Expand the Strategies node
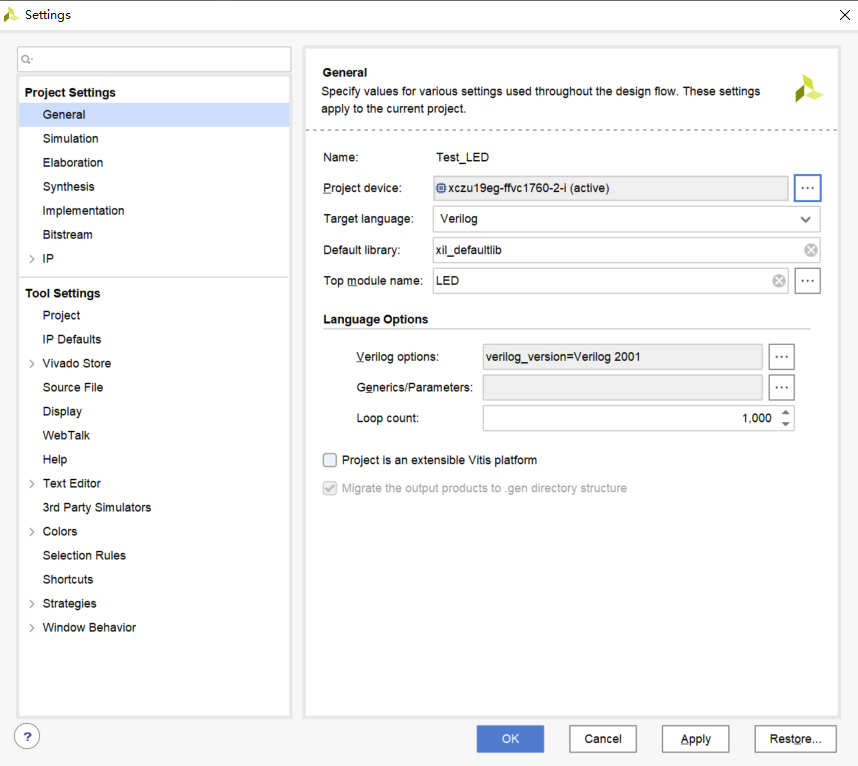 tap(32, 603)
